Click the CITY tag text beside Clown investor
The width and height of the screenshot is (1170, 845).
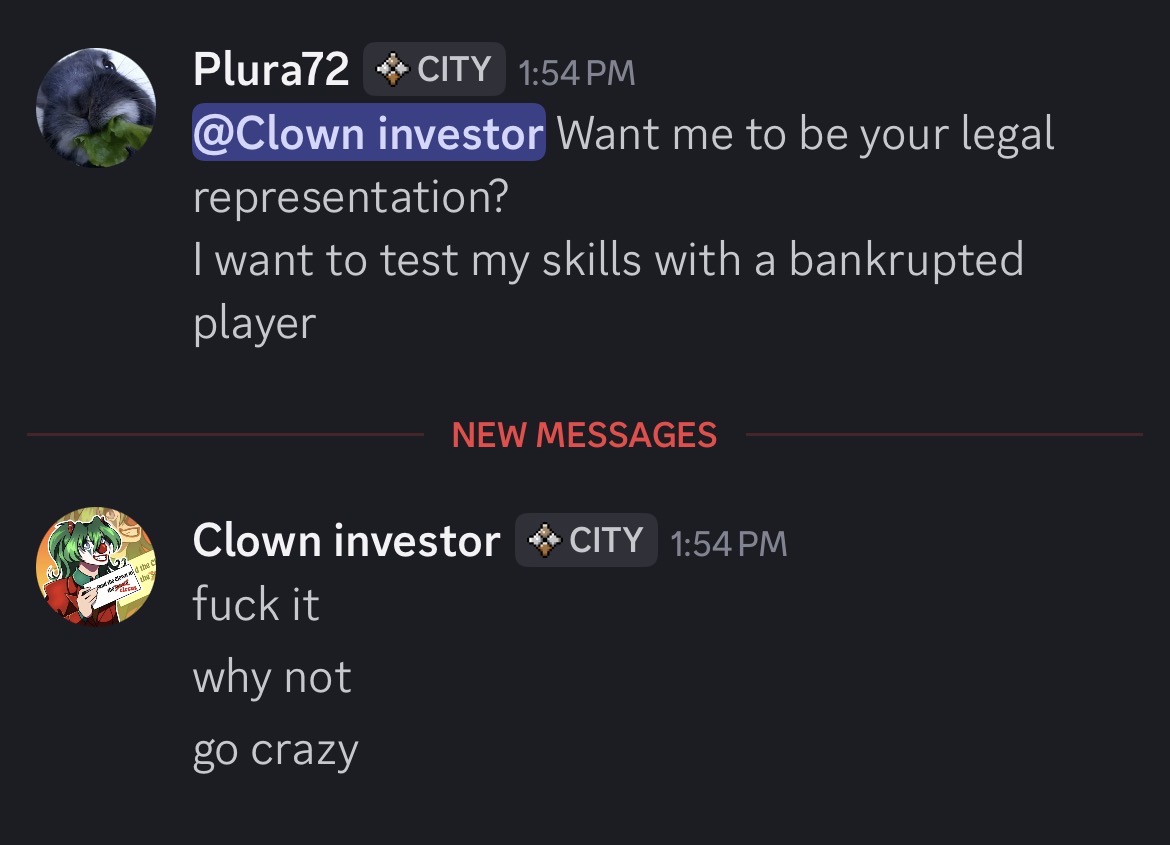(606, 541)
